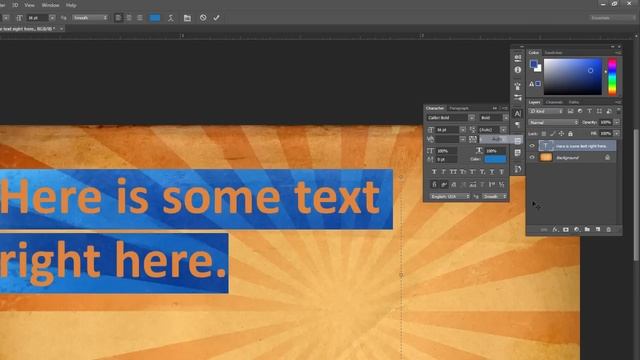The image size is (640, 360).
Task: Click the Fill percentage field in Layers panel
Action: (x=606, y=133)
